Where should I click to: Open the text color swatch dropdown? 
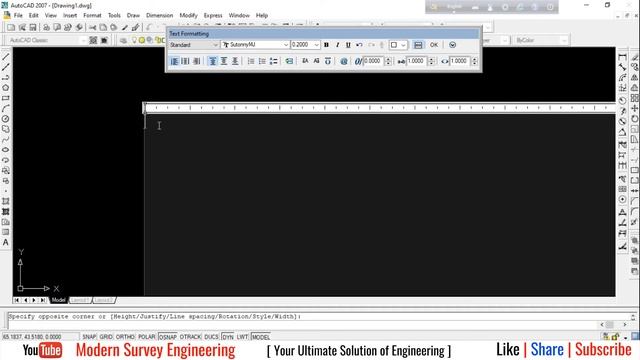398,45
